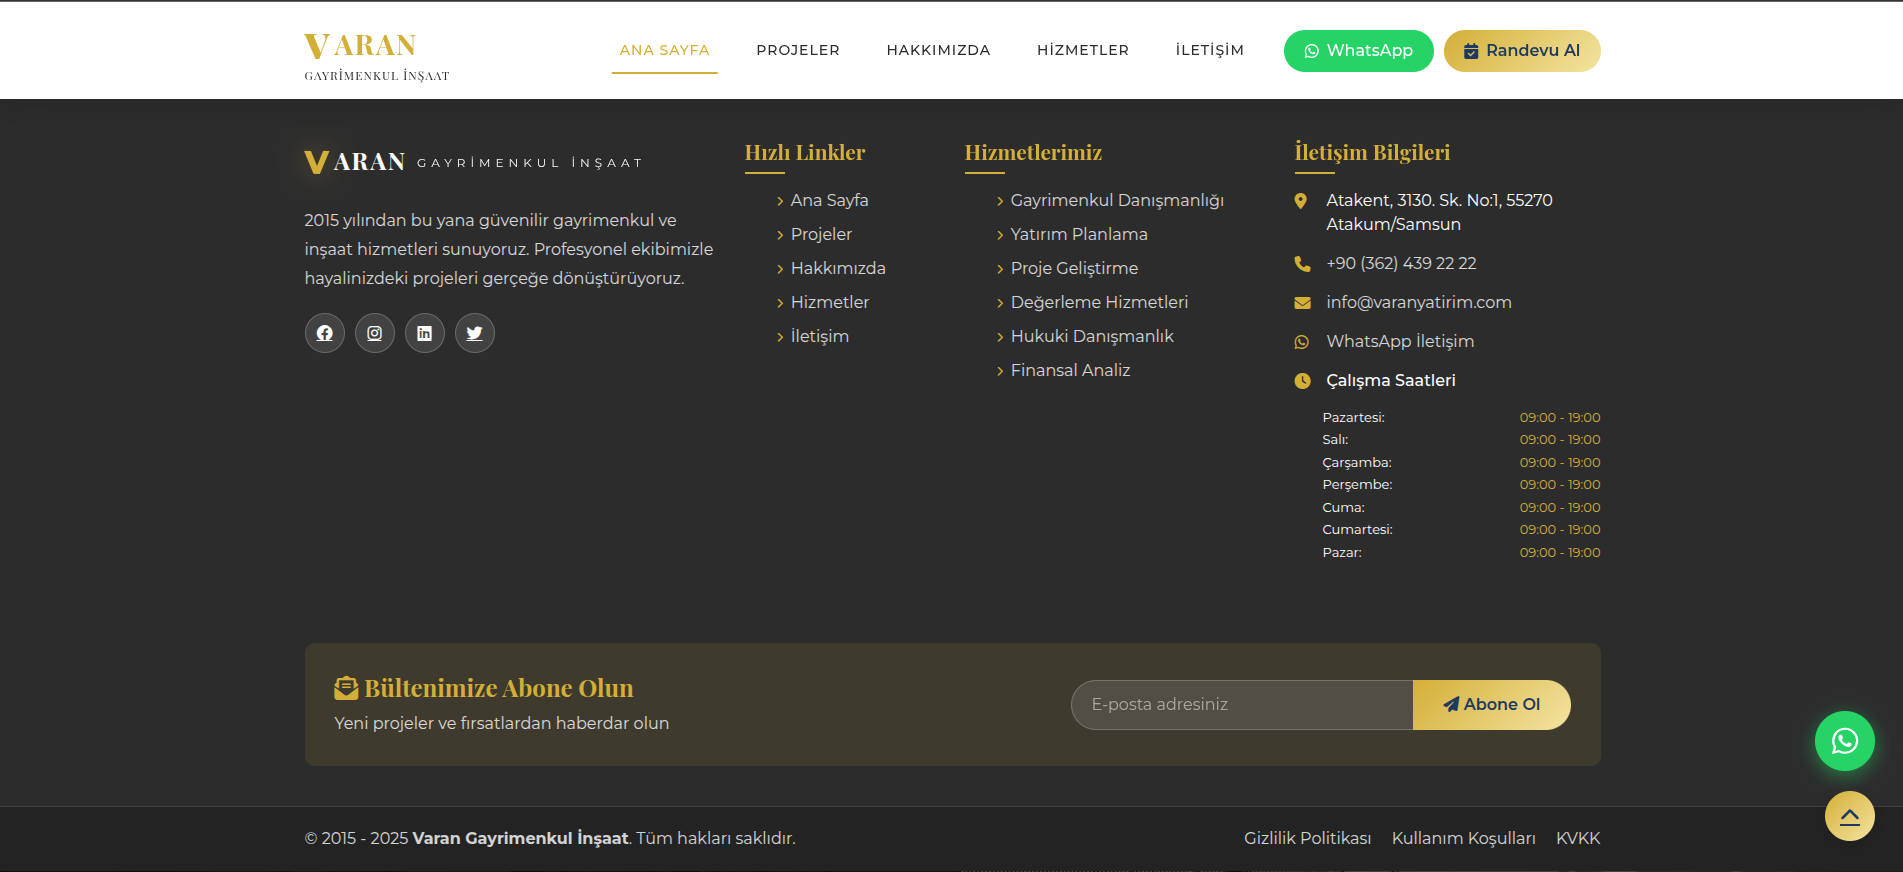Open the KVKK footer link
This screenshot has width=1903, height=872.
tap(1577, 838)
